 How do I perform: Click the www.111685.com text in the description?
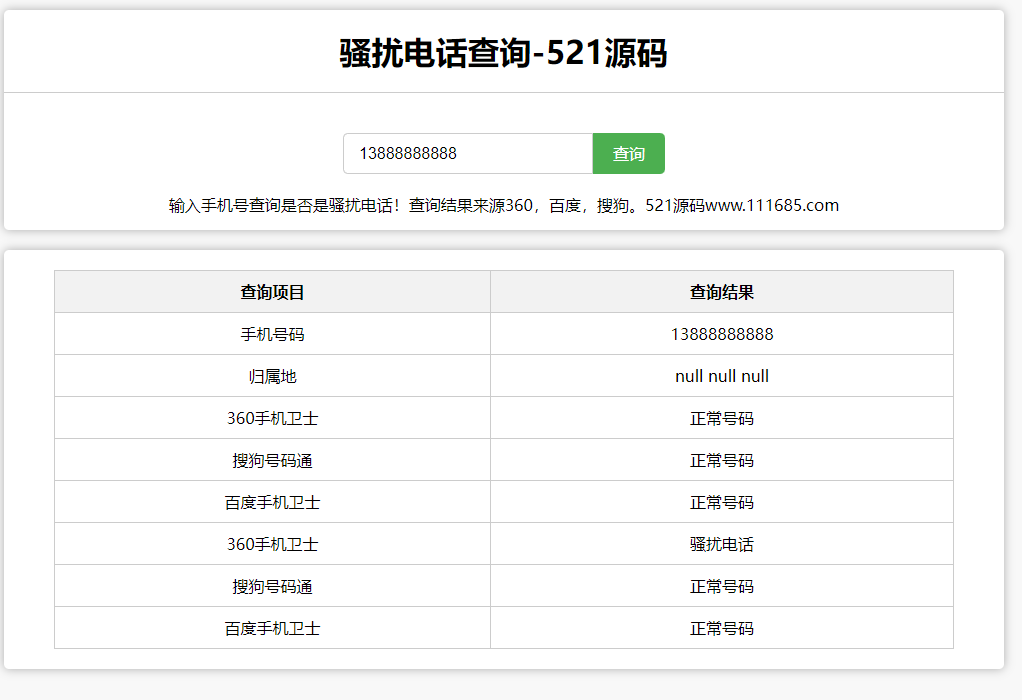(x=772, y=205)
